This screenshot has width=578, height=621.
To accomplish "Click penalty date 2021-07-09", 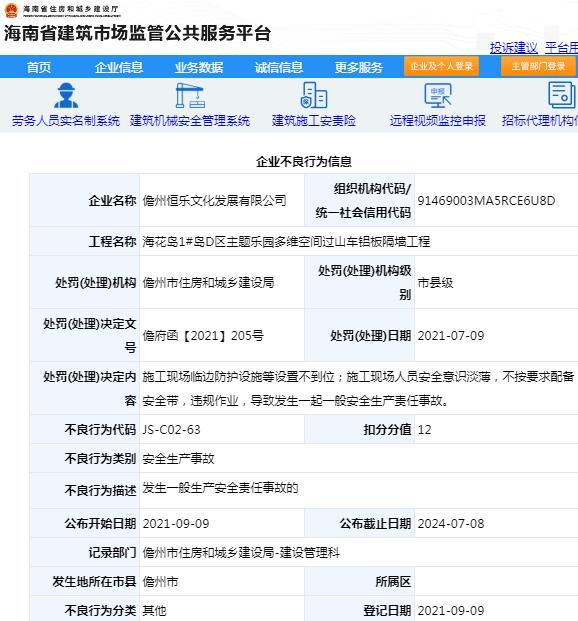I will (451, 336).
